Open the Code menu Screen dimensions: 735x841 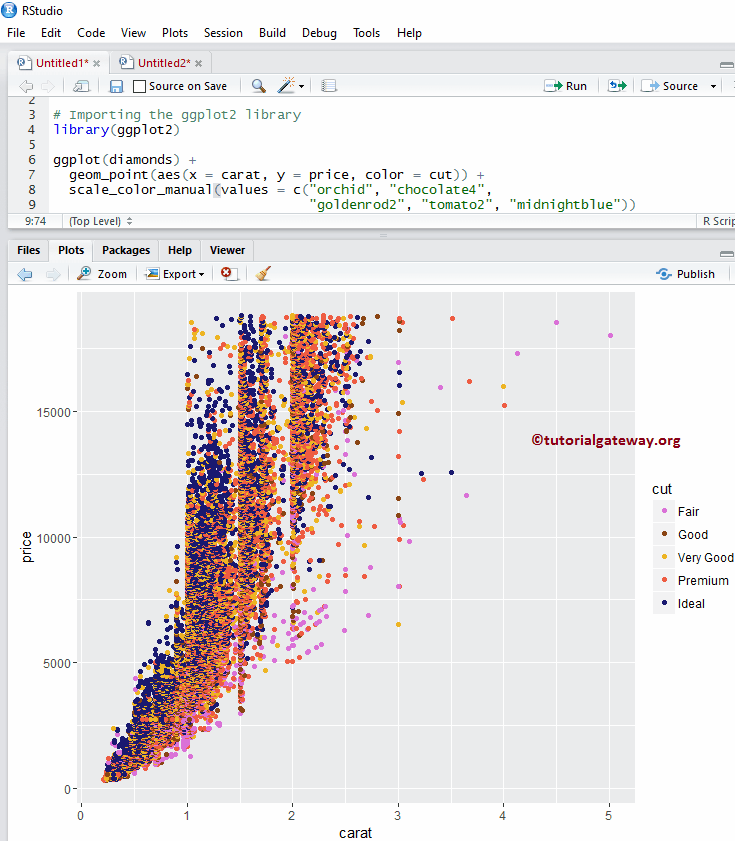coord(91,33)
